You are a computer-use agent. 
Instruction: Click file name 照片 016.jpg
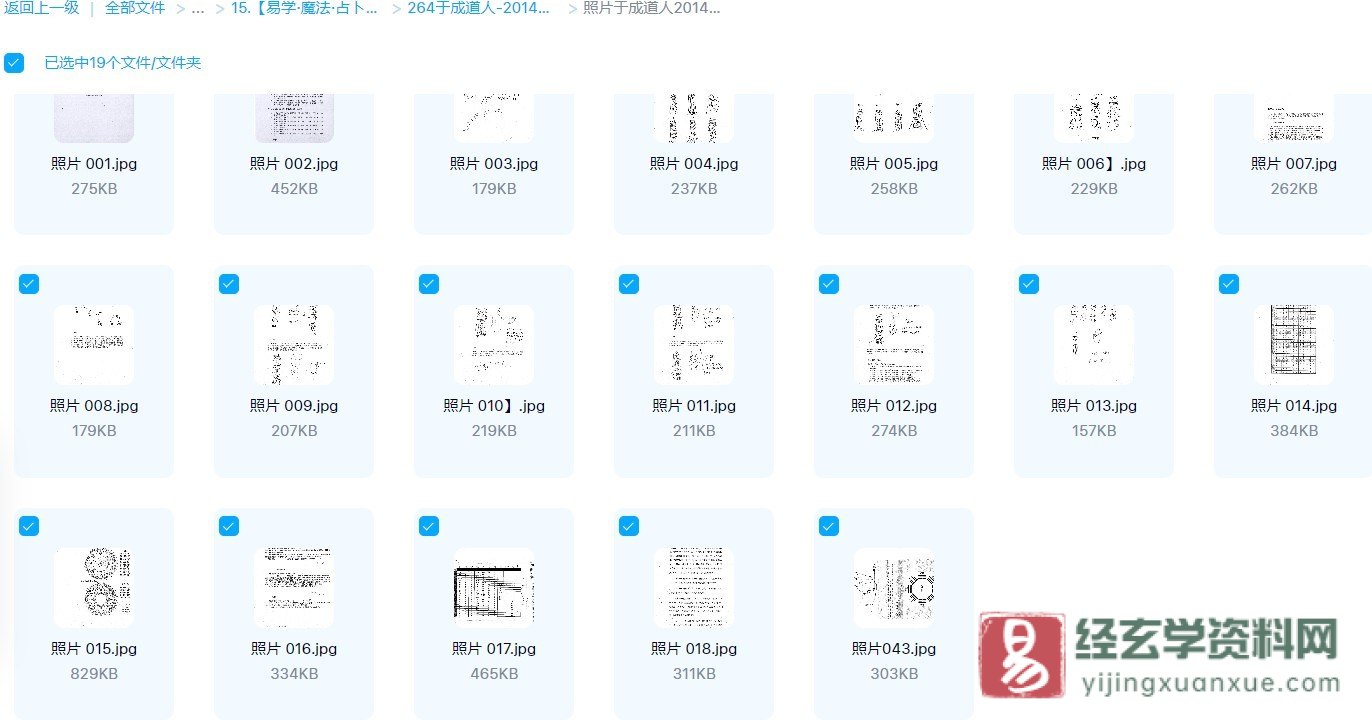point(294,649)
